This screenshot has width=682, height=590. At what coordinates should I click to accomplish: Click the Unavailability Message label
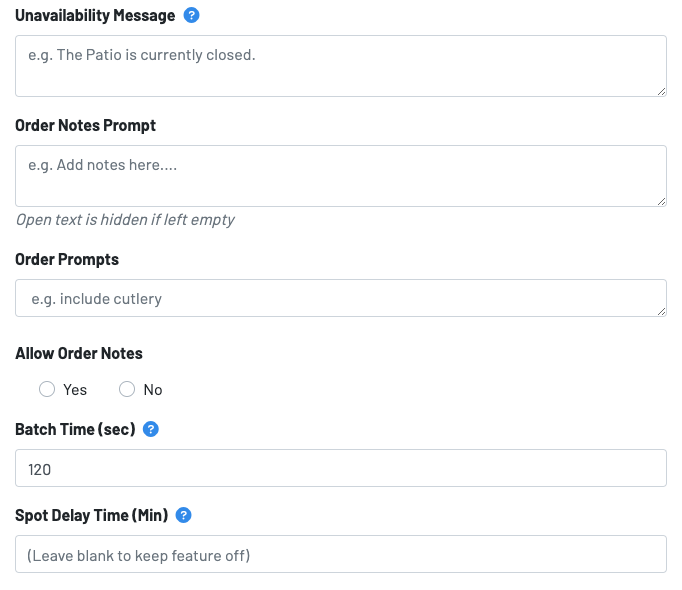pyautogui.click(x=95, y=16)
